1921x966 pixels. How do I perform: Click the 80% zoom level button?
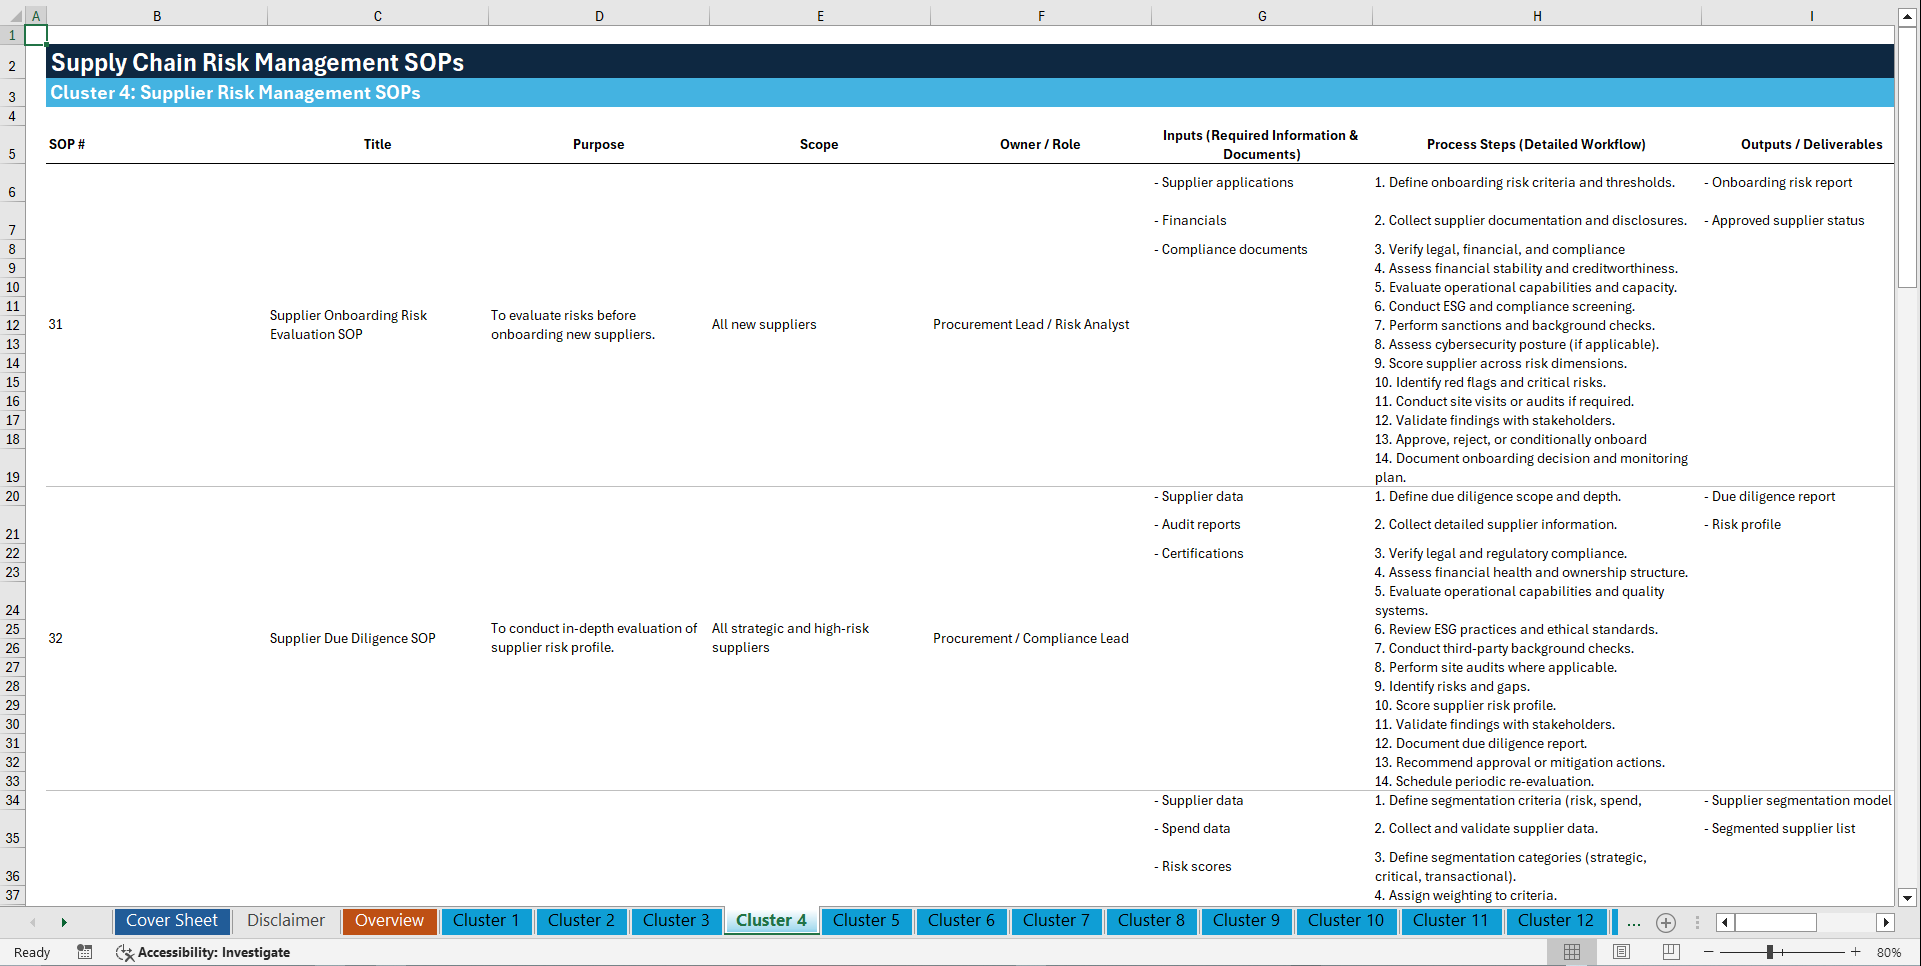tap(1888, 952)
